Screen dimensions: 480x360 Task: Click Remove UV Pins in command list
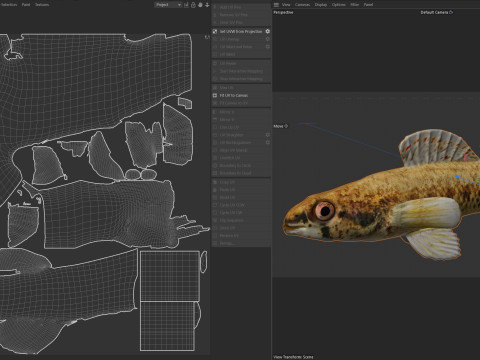pyautogui.click(x=233, y=15)
